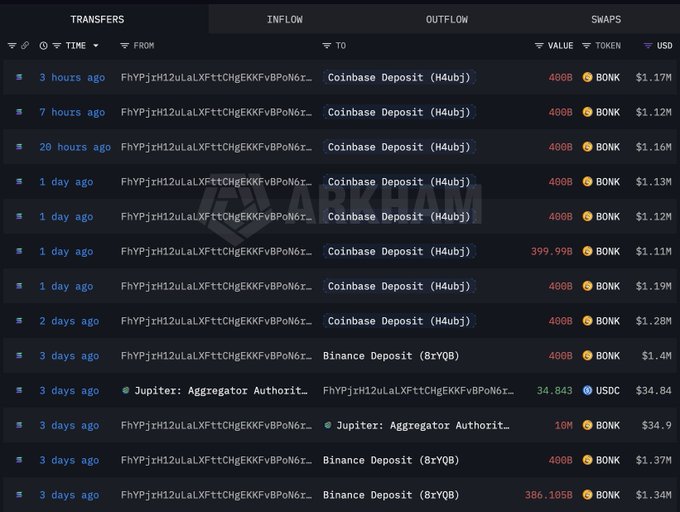Image resolution: width=680 pixels, height=512 pixels.
Task: Click the FROM column header label
Action: [x=144, y=46]
